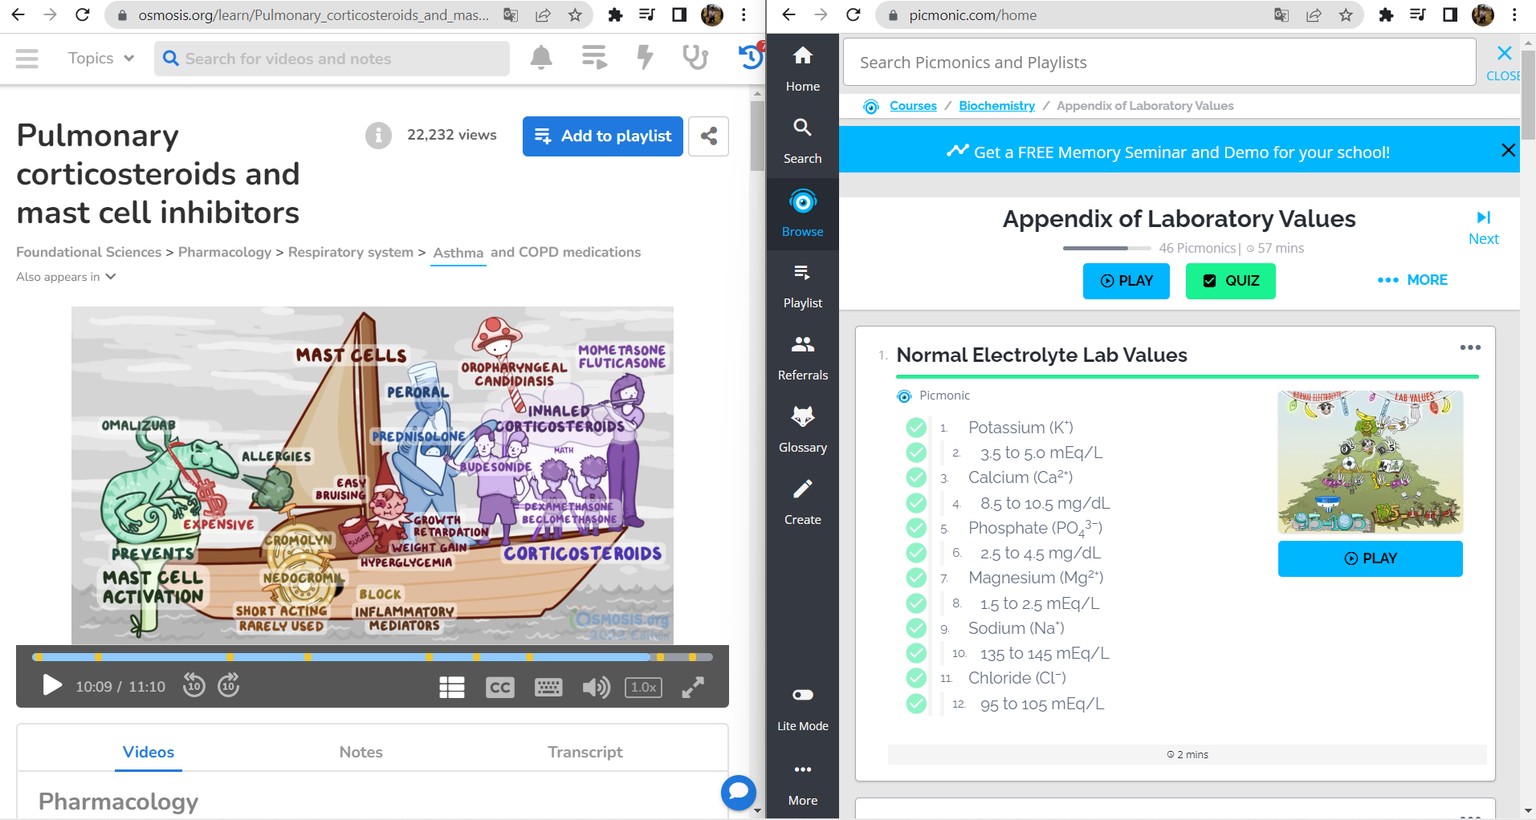This screenshot has width=1536, height=820.
Task: Go to Next Picmonic playlist
Action: click(1483, 227)
